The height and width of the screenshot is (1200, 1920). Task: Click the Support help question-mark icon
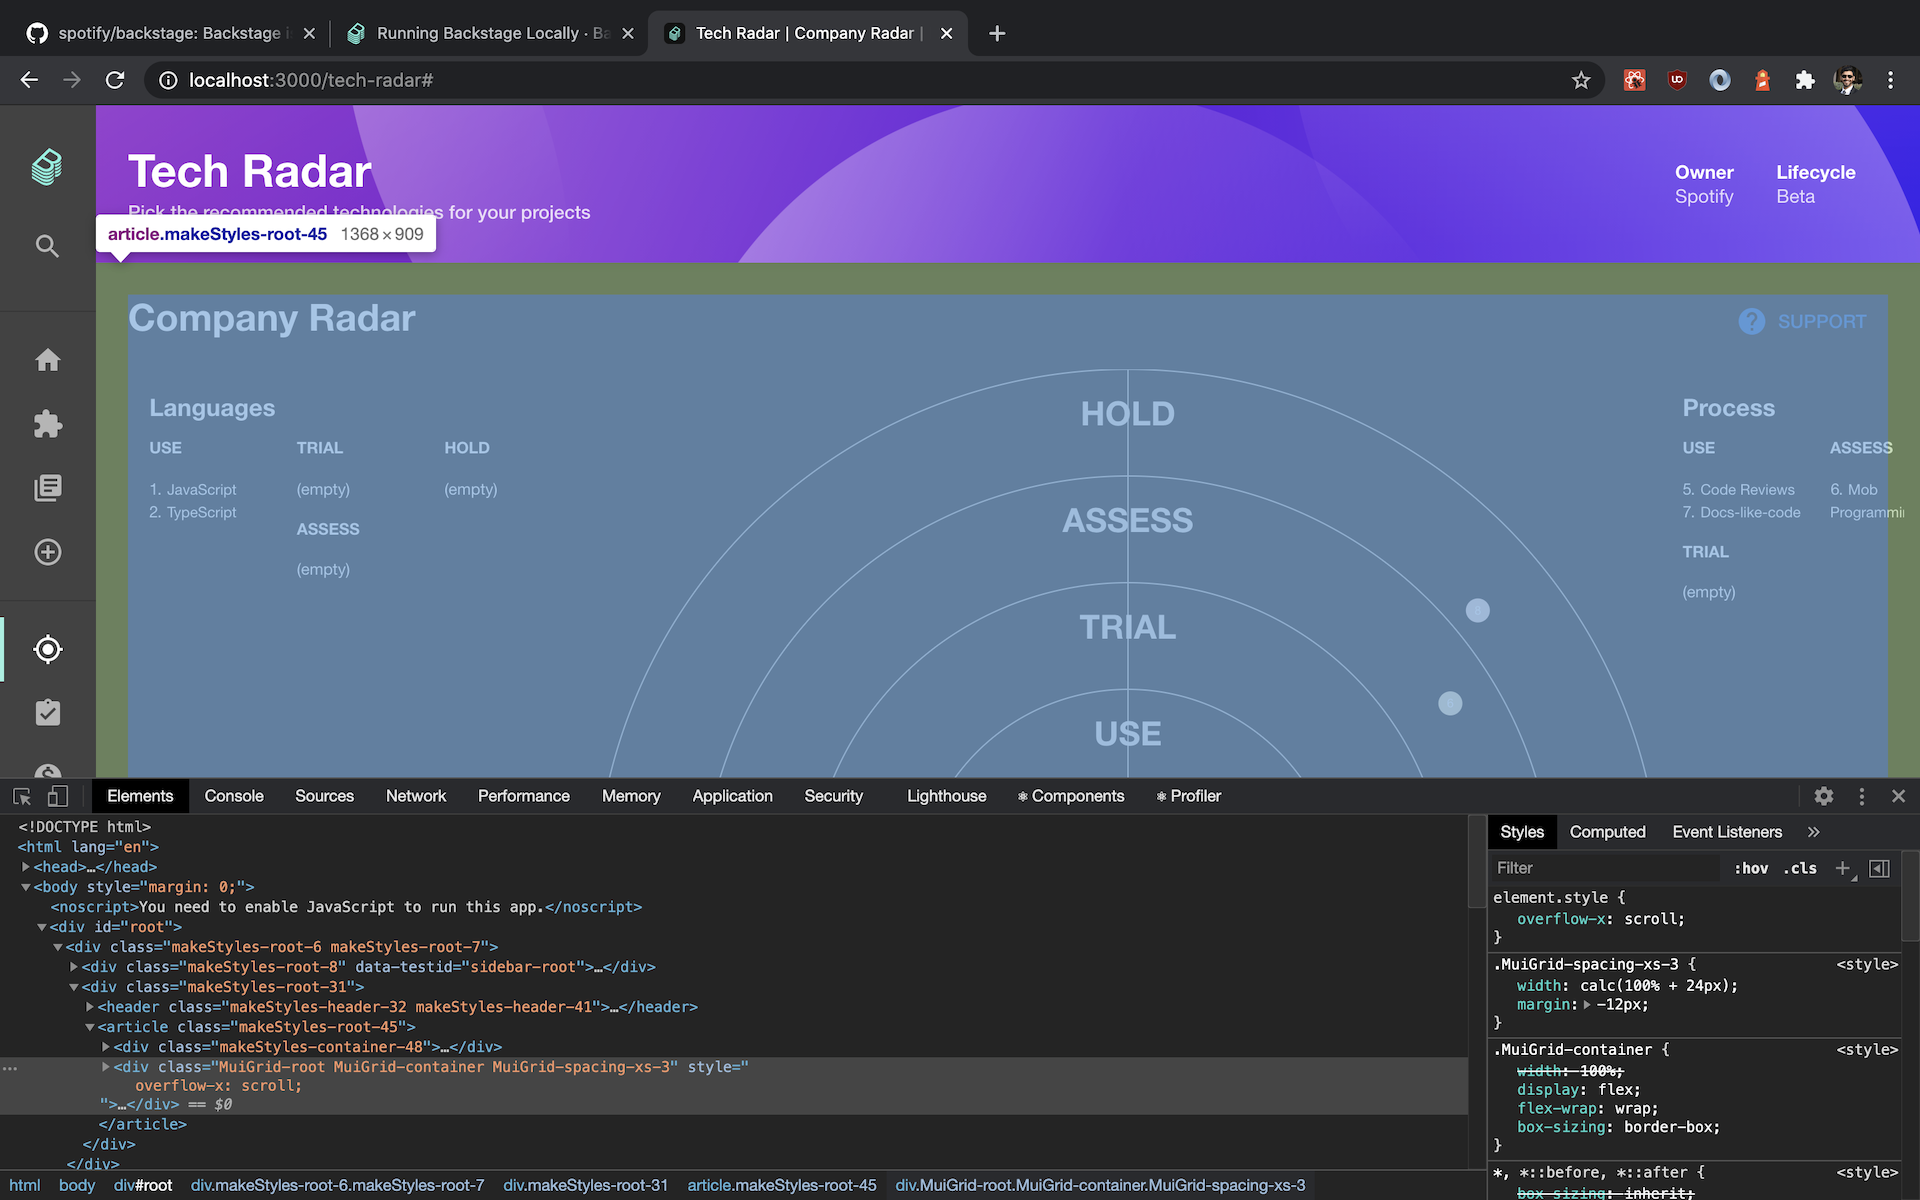pyautogui.click(x=1752, y=321)
